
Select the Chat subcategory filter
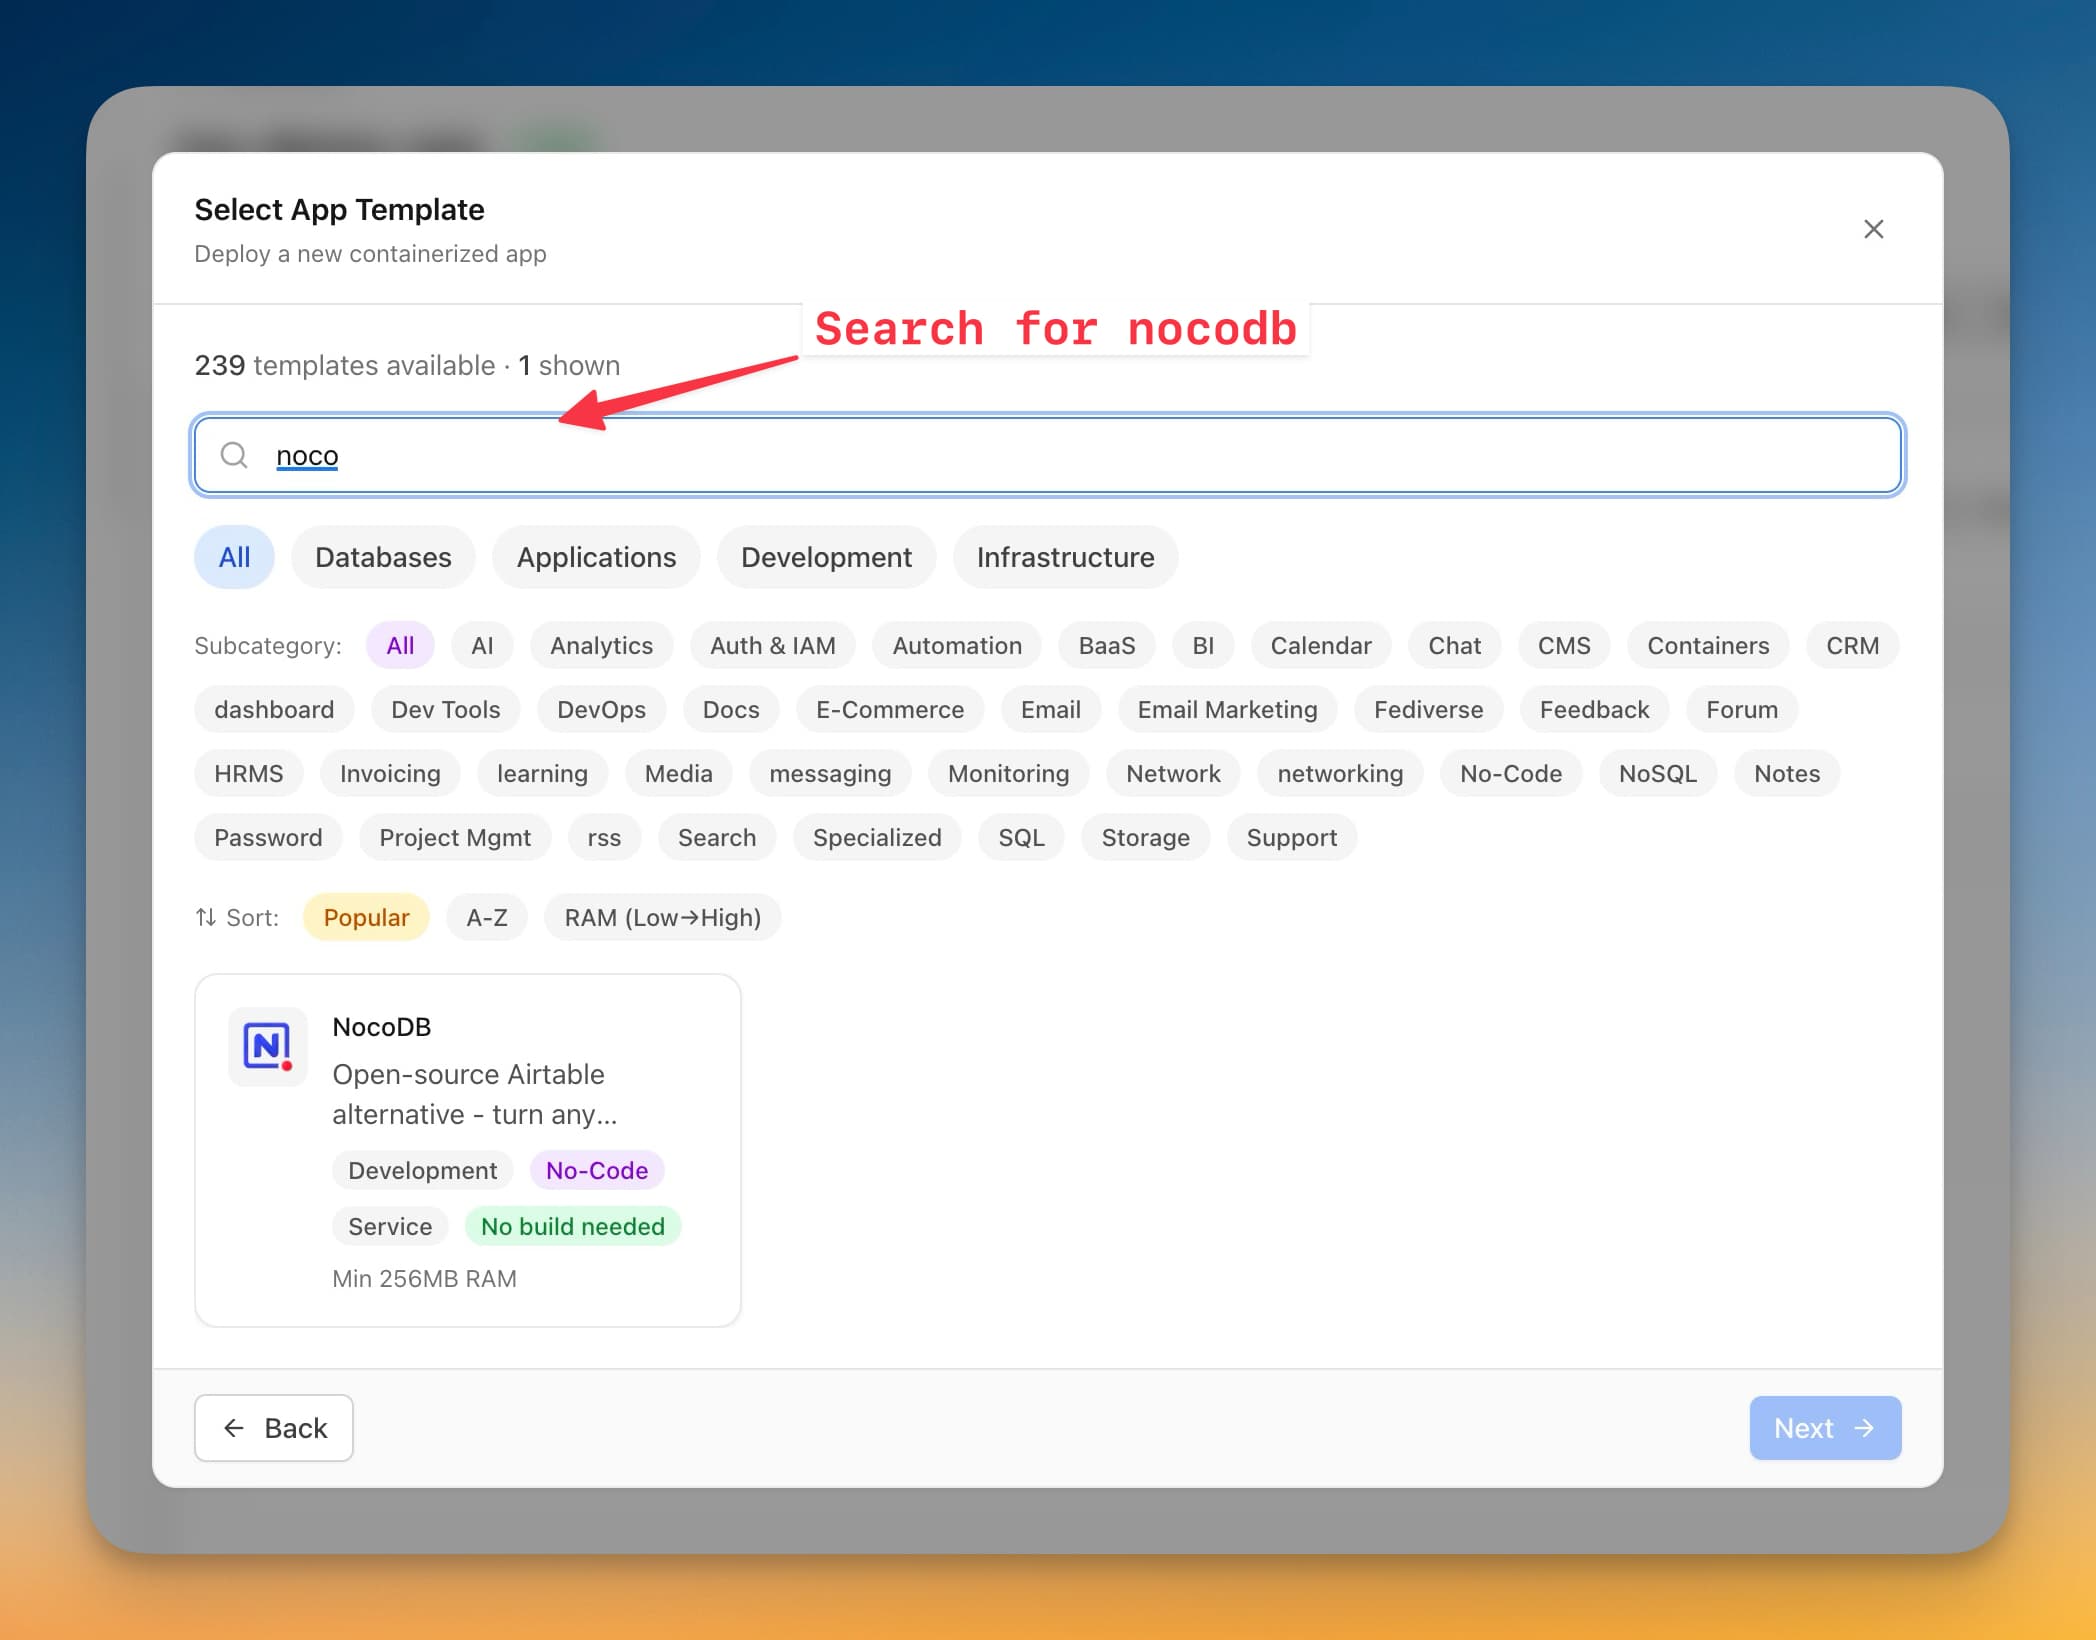point(1453,645)
